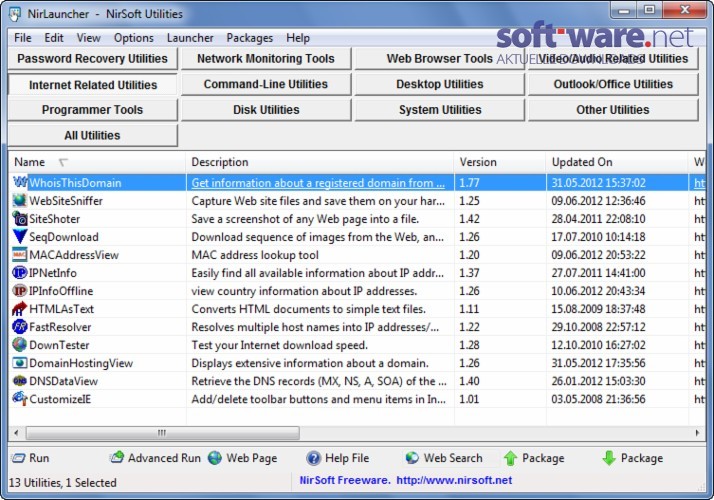This screenshot has height=500, width=714.
Task: Click SiteShoter version value 1.42
Action: pos(469,219)
